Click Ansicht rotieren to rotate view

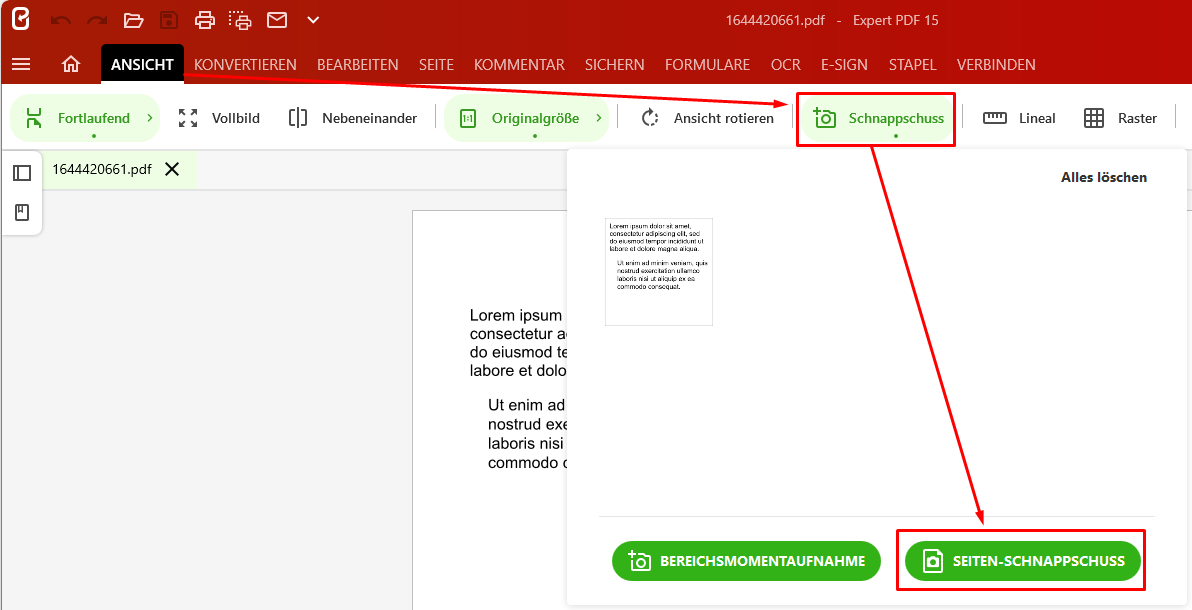pyautogui.click(x=708, y=118)
